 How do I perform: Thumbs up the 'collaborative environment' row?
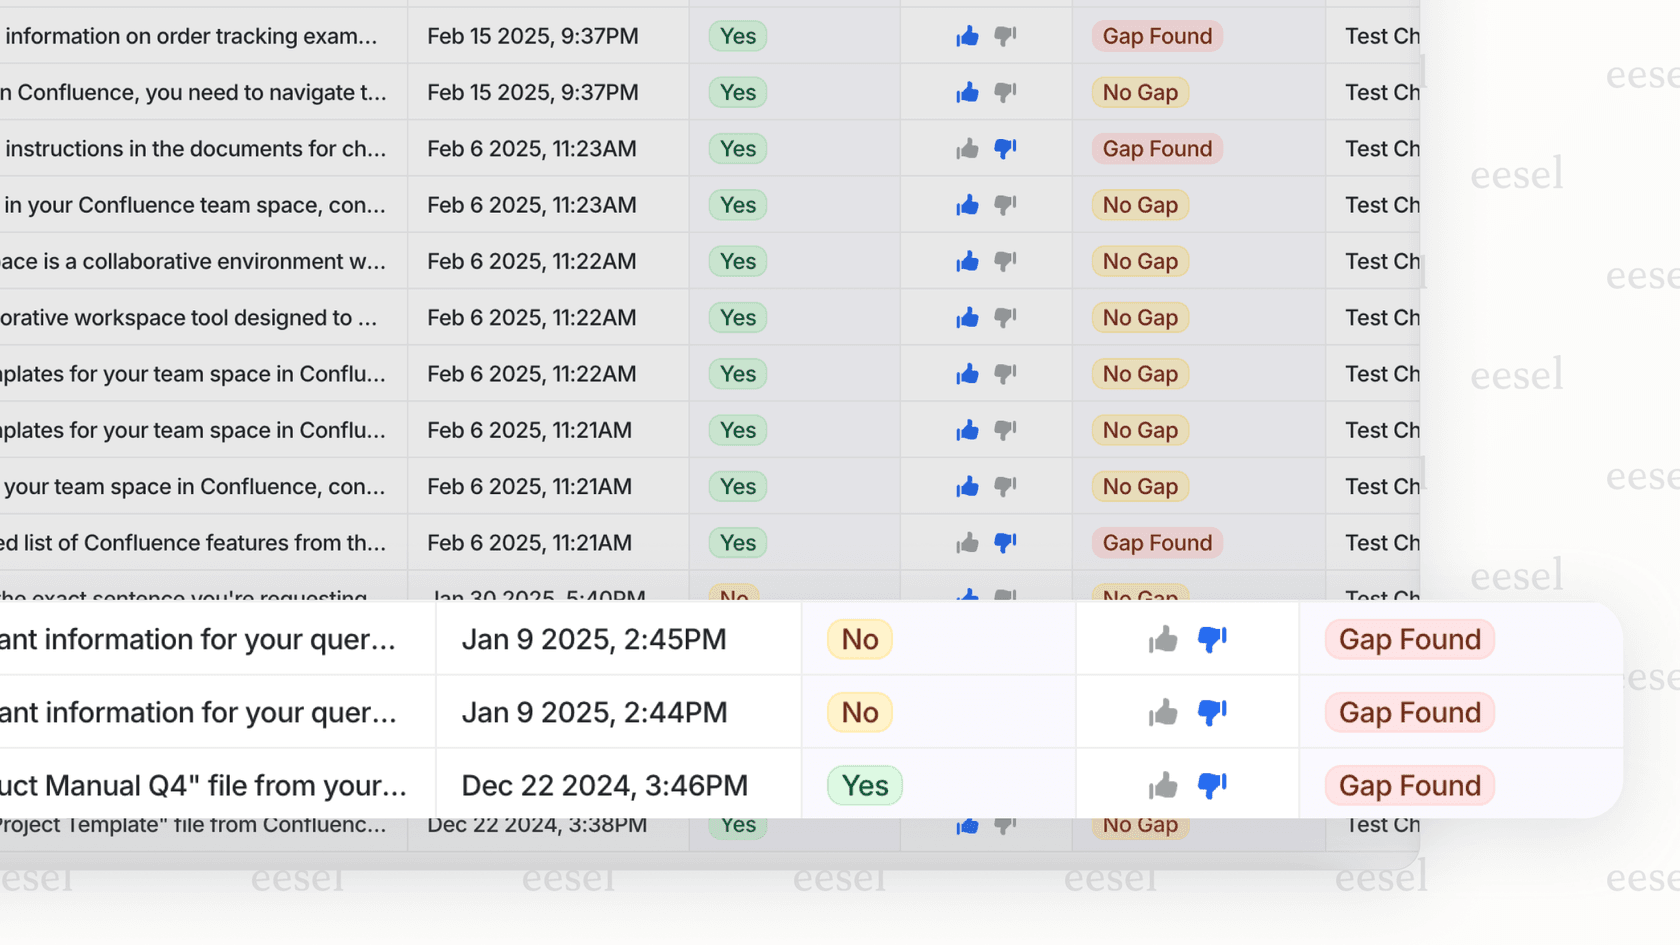[x=967, y=261]
